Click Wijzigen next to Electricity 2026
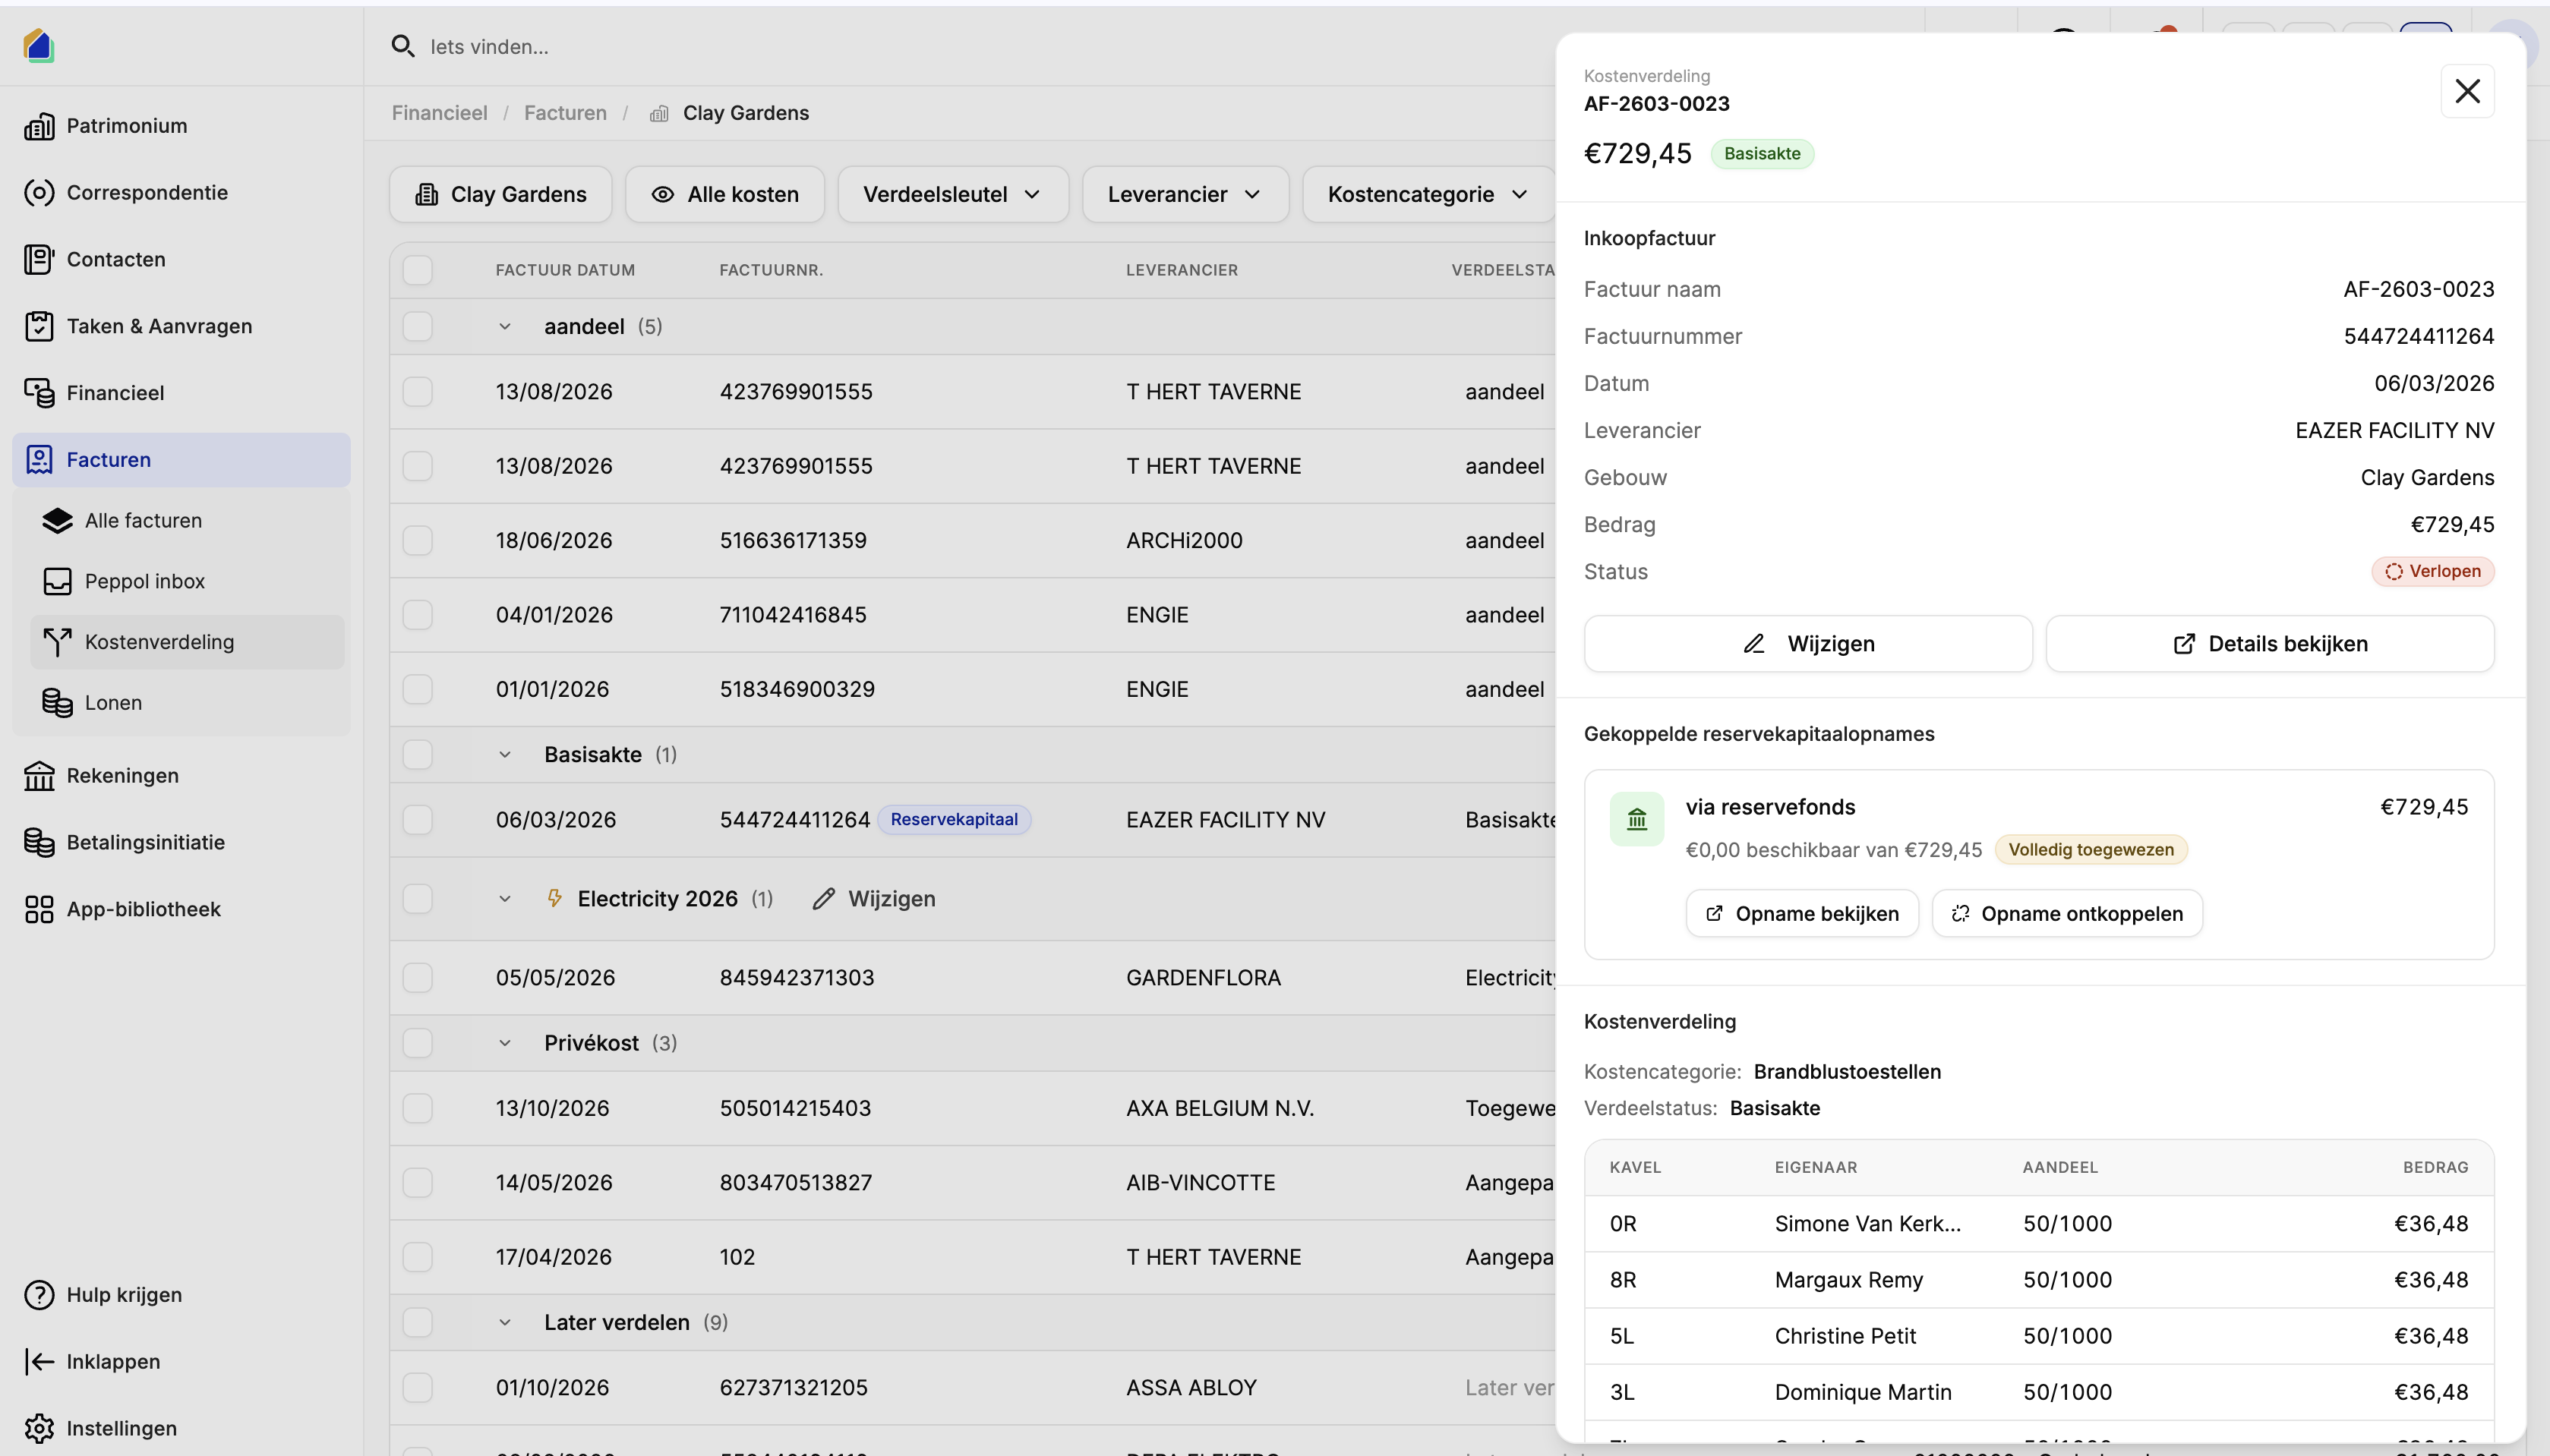Image resolution: width=2550 pixels, height=1456 pixels. point(874,899)
